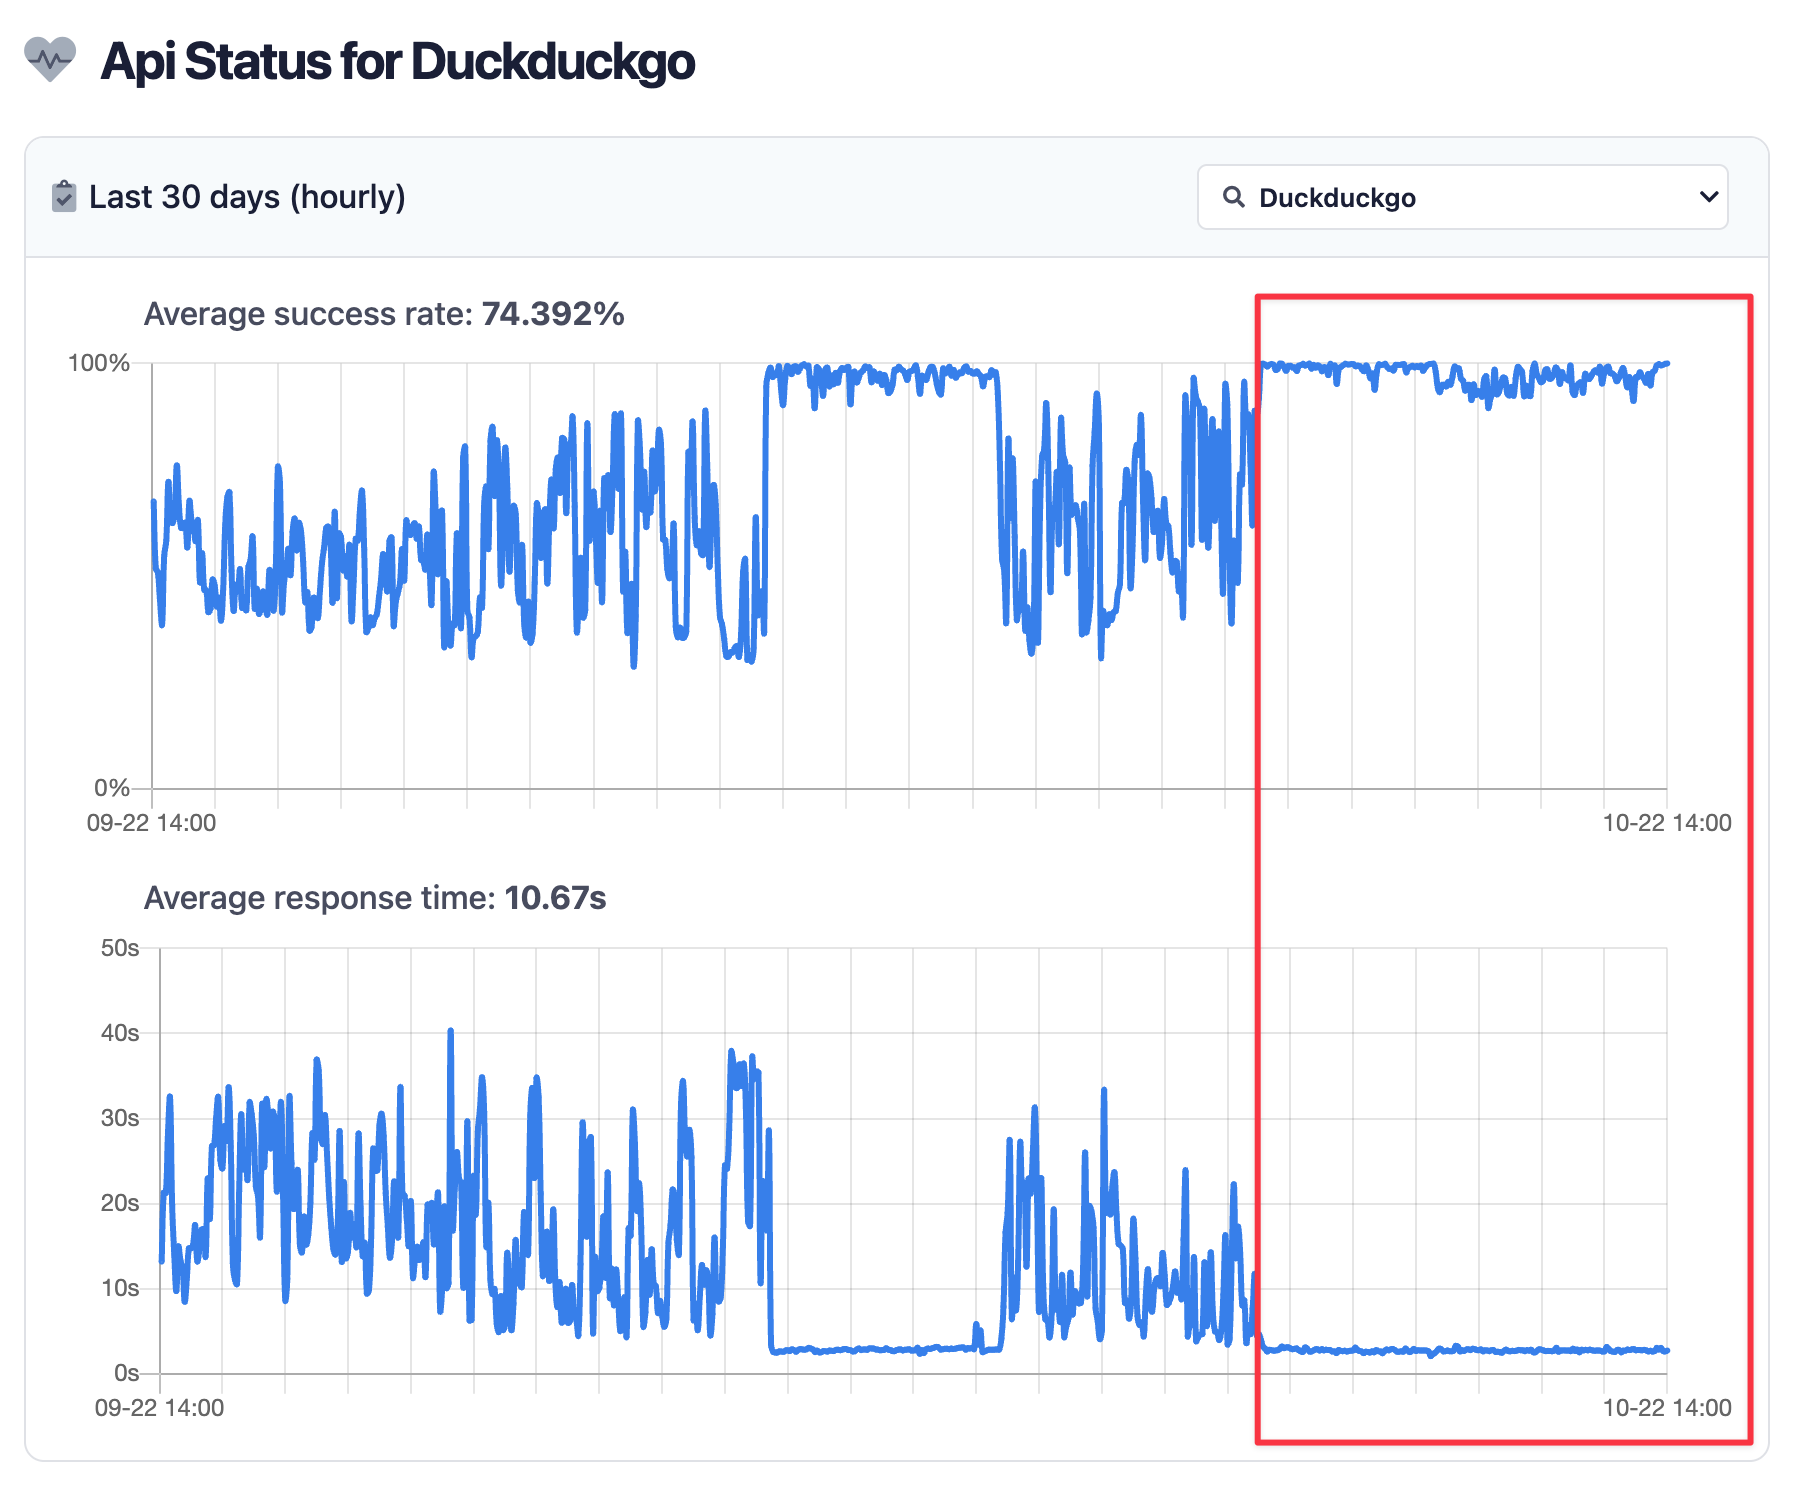Click the 0% axis label on success chart
Image resolution: width=1798 pixels, height=1488 pixels.
pos(112,788)
